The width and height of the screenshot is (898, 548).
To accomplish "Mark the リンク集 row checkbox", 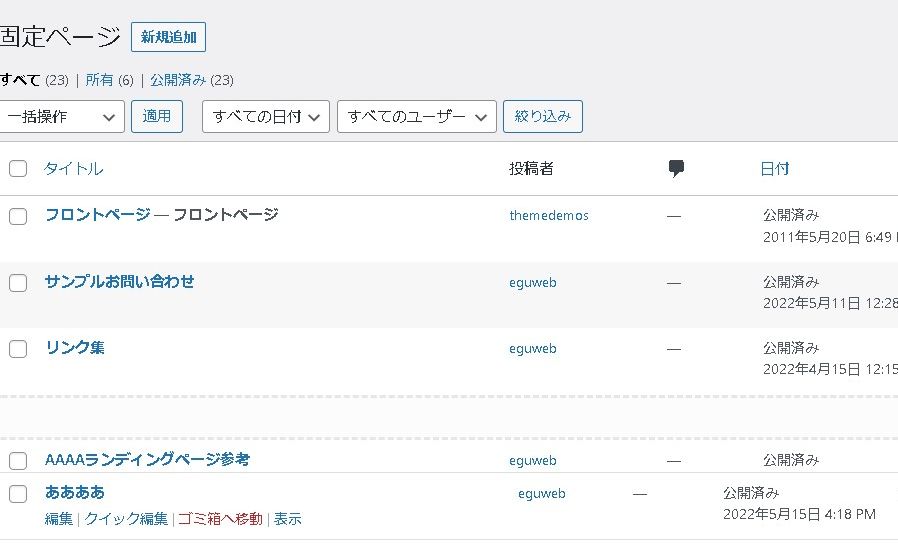I will click(x=18, y=349).
